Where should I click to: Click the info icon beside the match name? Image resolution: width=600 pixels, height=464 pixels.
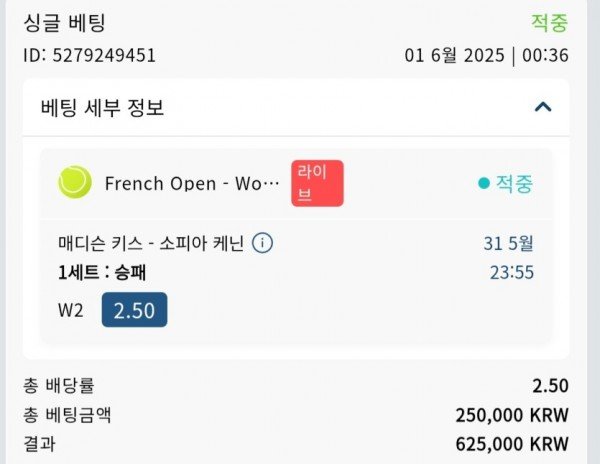[x=263, y=243]
